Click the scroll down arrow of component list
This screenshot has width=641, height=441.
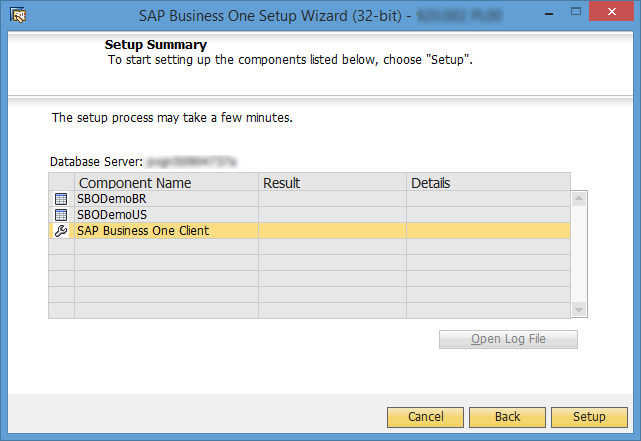pos(579,309)
